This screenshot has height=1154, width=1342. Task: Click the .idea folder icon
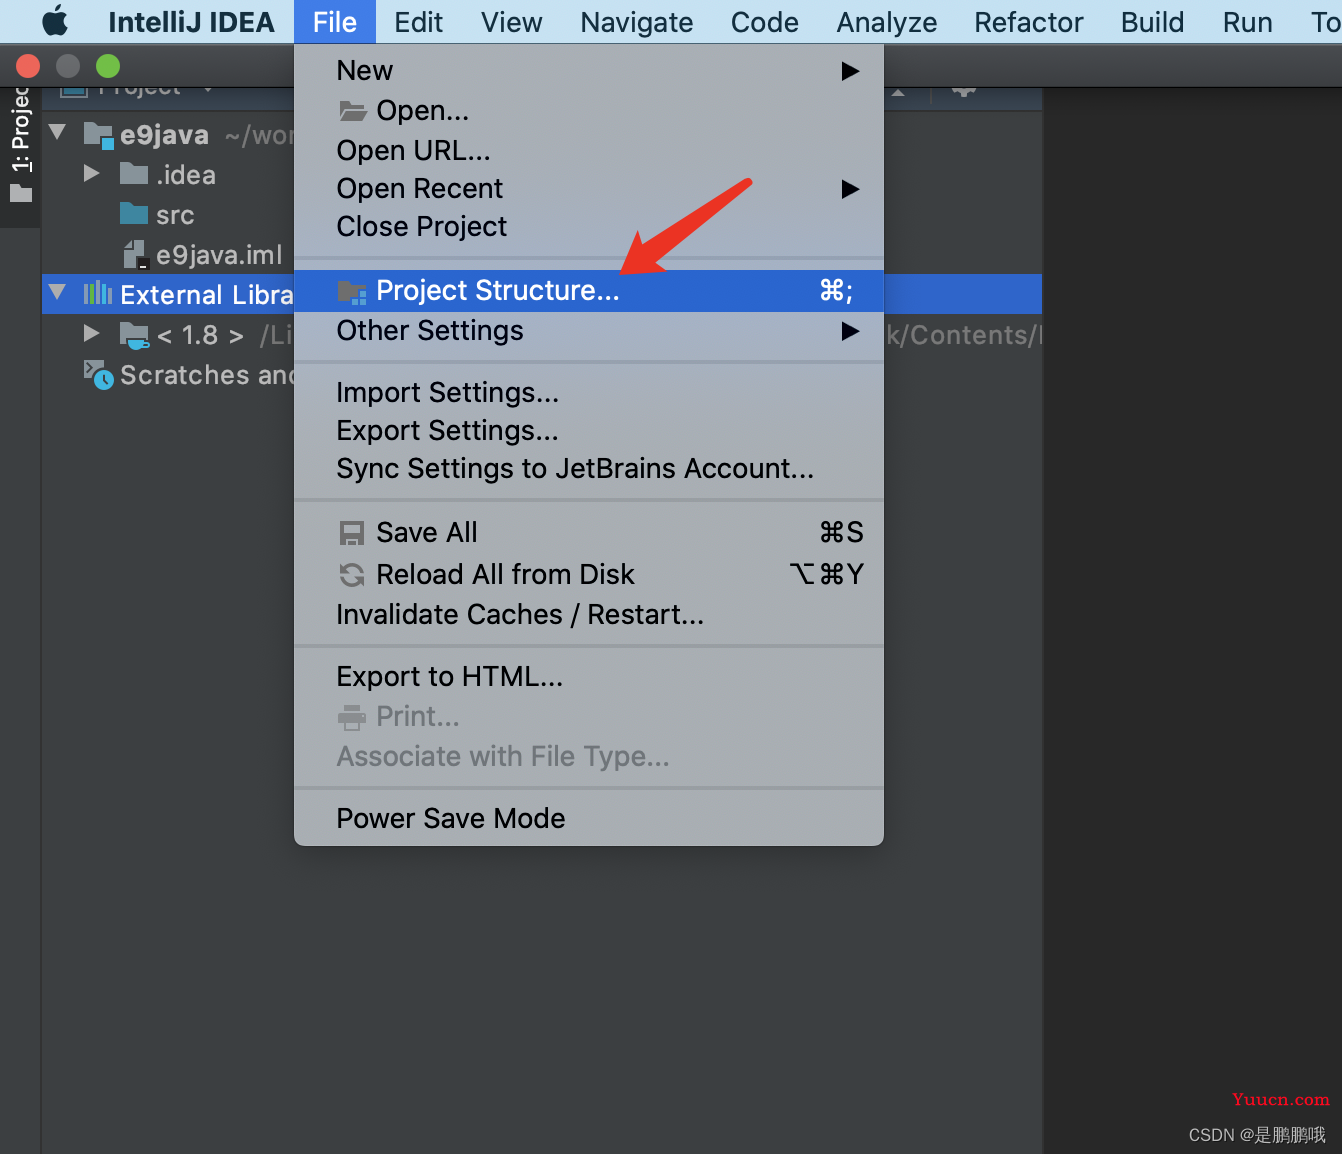coord(134,173)
